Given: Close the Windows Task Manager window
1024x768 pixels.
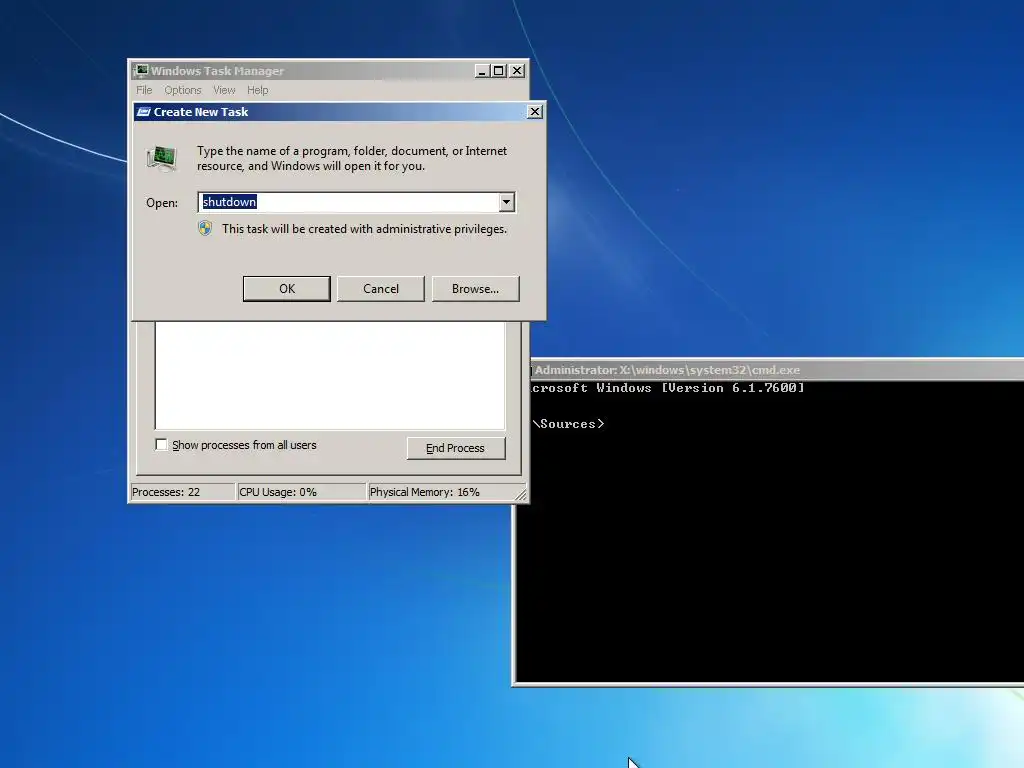Looking at the screenshot, I should (x=517, y=71).
